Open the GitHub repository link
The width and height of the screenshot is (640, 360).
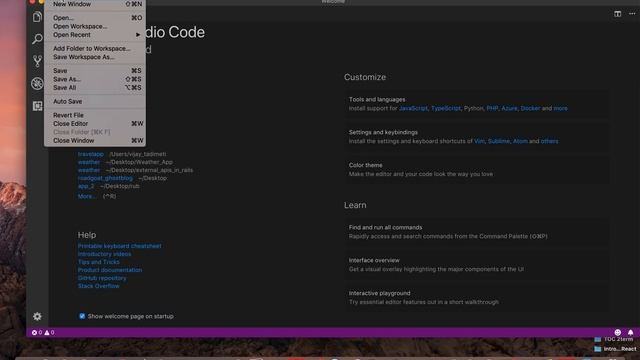tap(102, 278)
